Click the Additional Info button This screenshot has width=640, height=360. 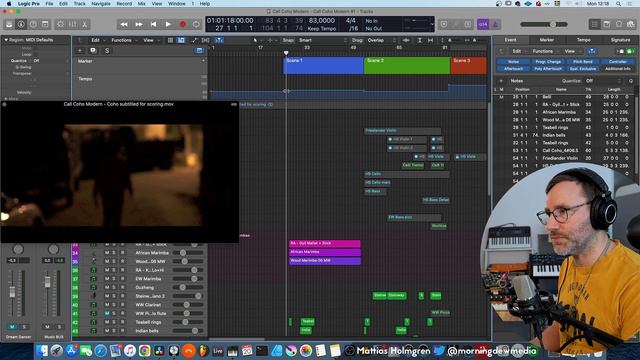(x=617, y=69)
